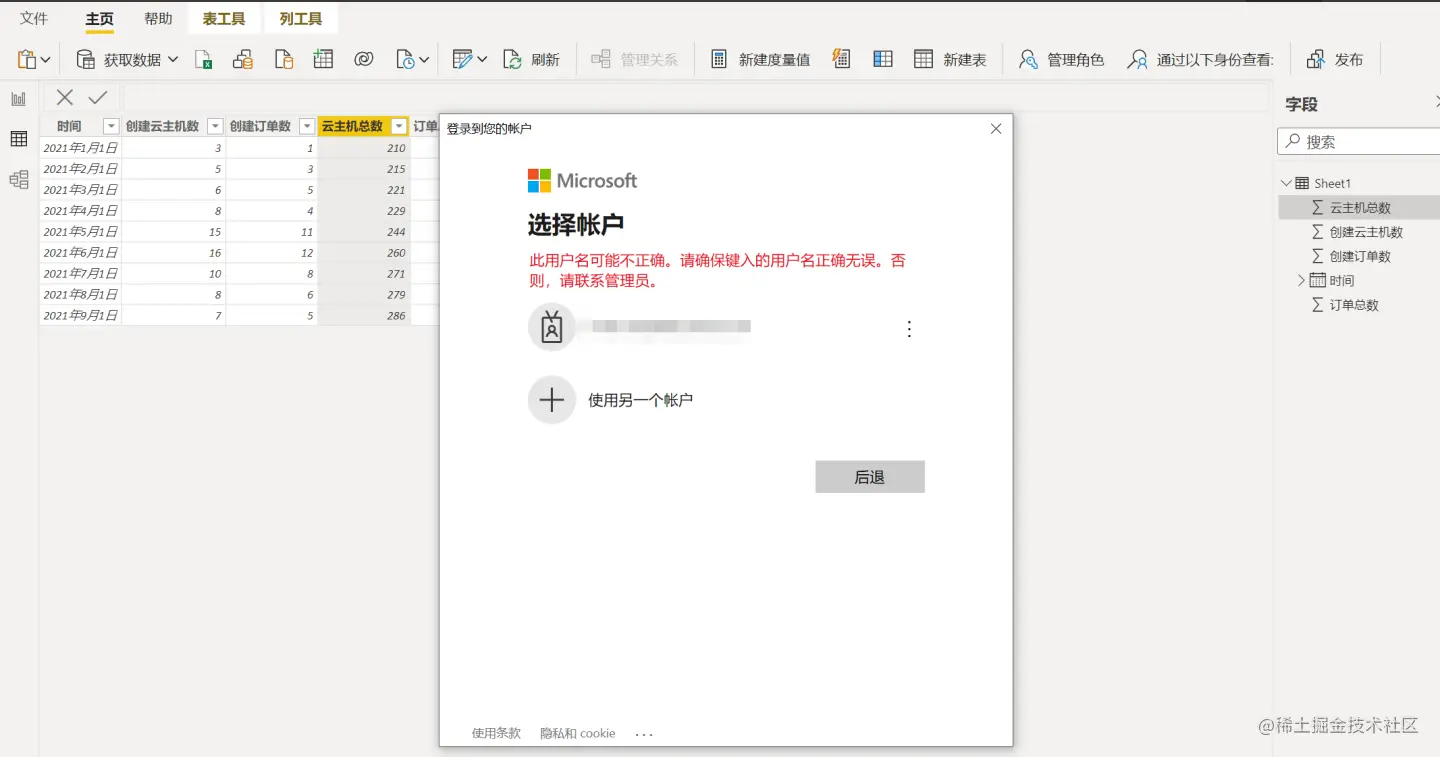Click the cell with value 286

coord(364,315)
